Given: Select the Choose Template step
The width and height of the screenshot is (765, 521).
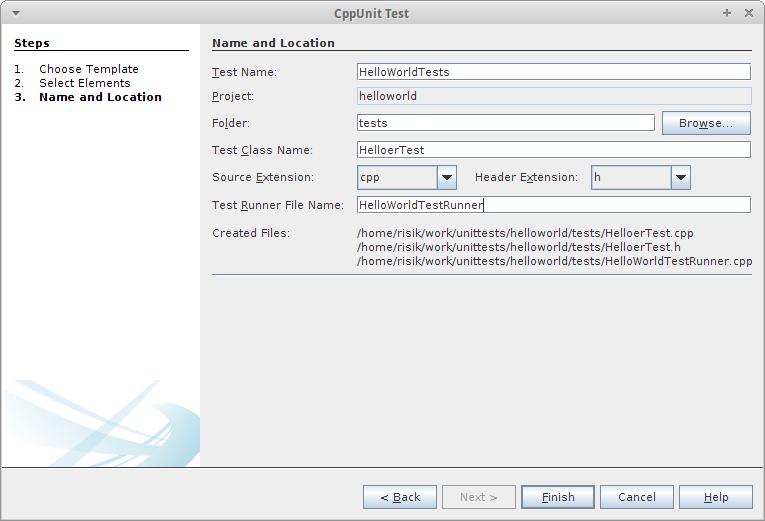Looking at the screenshot, I should coord(89,69).
